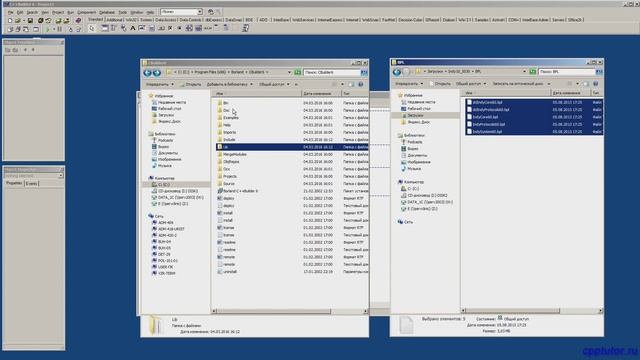The image size is (640, 360).
Task: Click the New file icon in C++Builder toolbar
Action: [x=10, y=20]
